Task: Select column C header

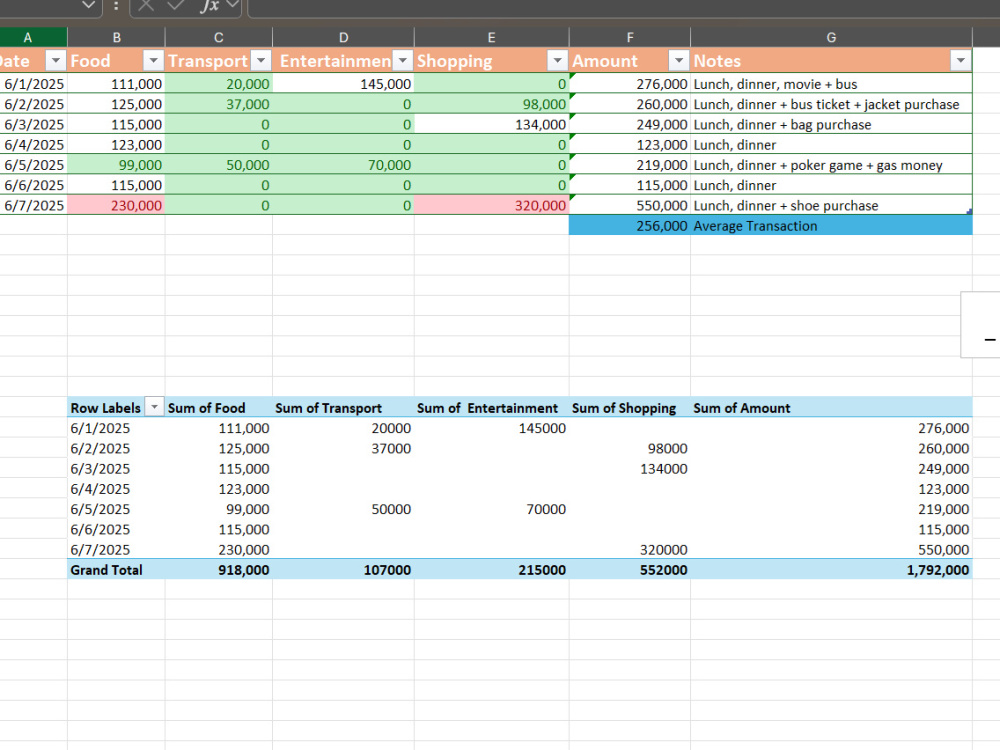Action: pyautogui.click(x=219, y=38)
